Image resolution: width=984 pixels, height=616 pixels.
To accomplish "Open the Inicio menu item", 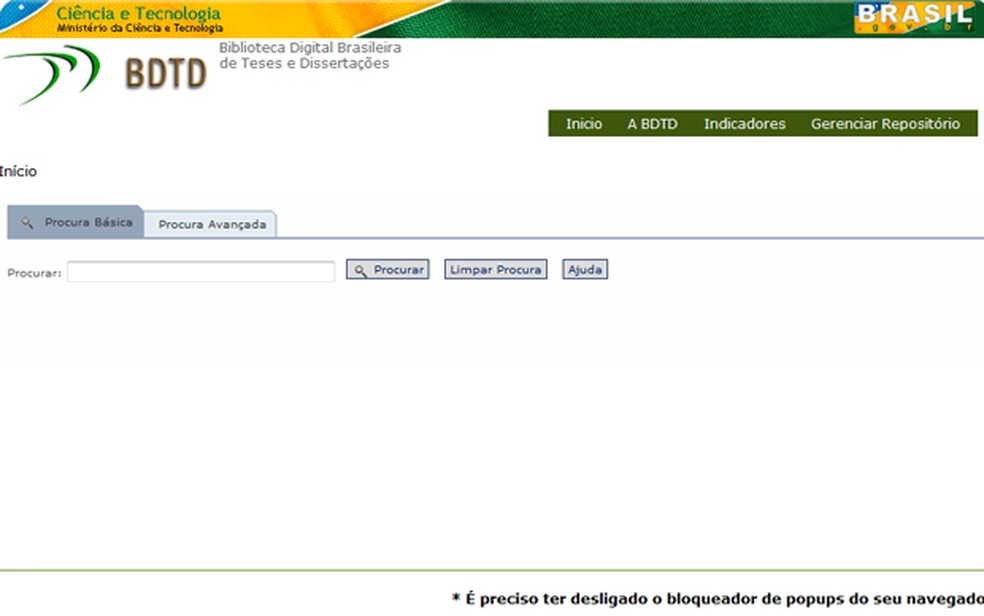I will point(583,123).
